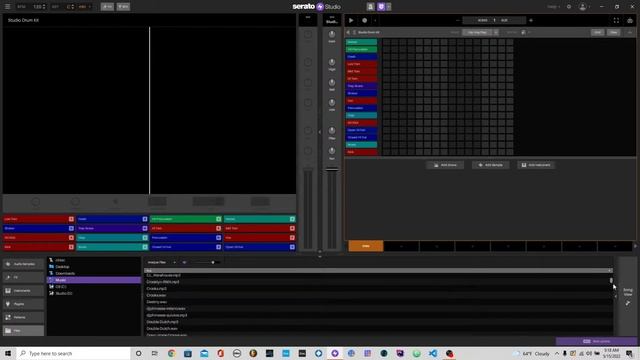
Task: Open the Audio Samples library tab
Action: [23, 264]
